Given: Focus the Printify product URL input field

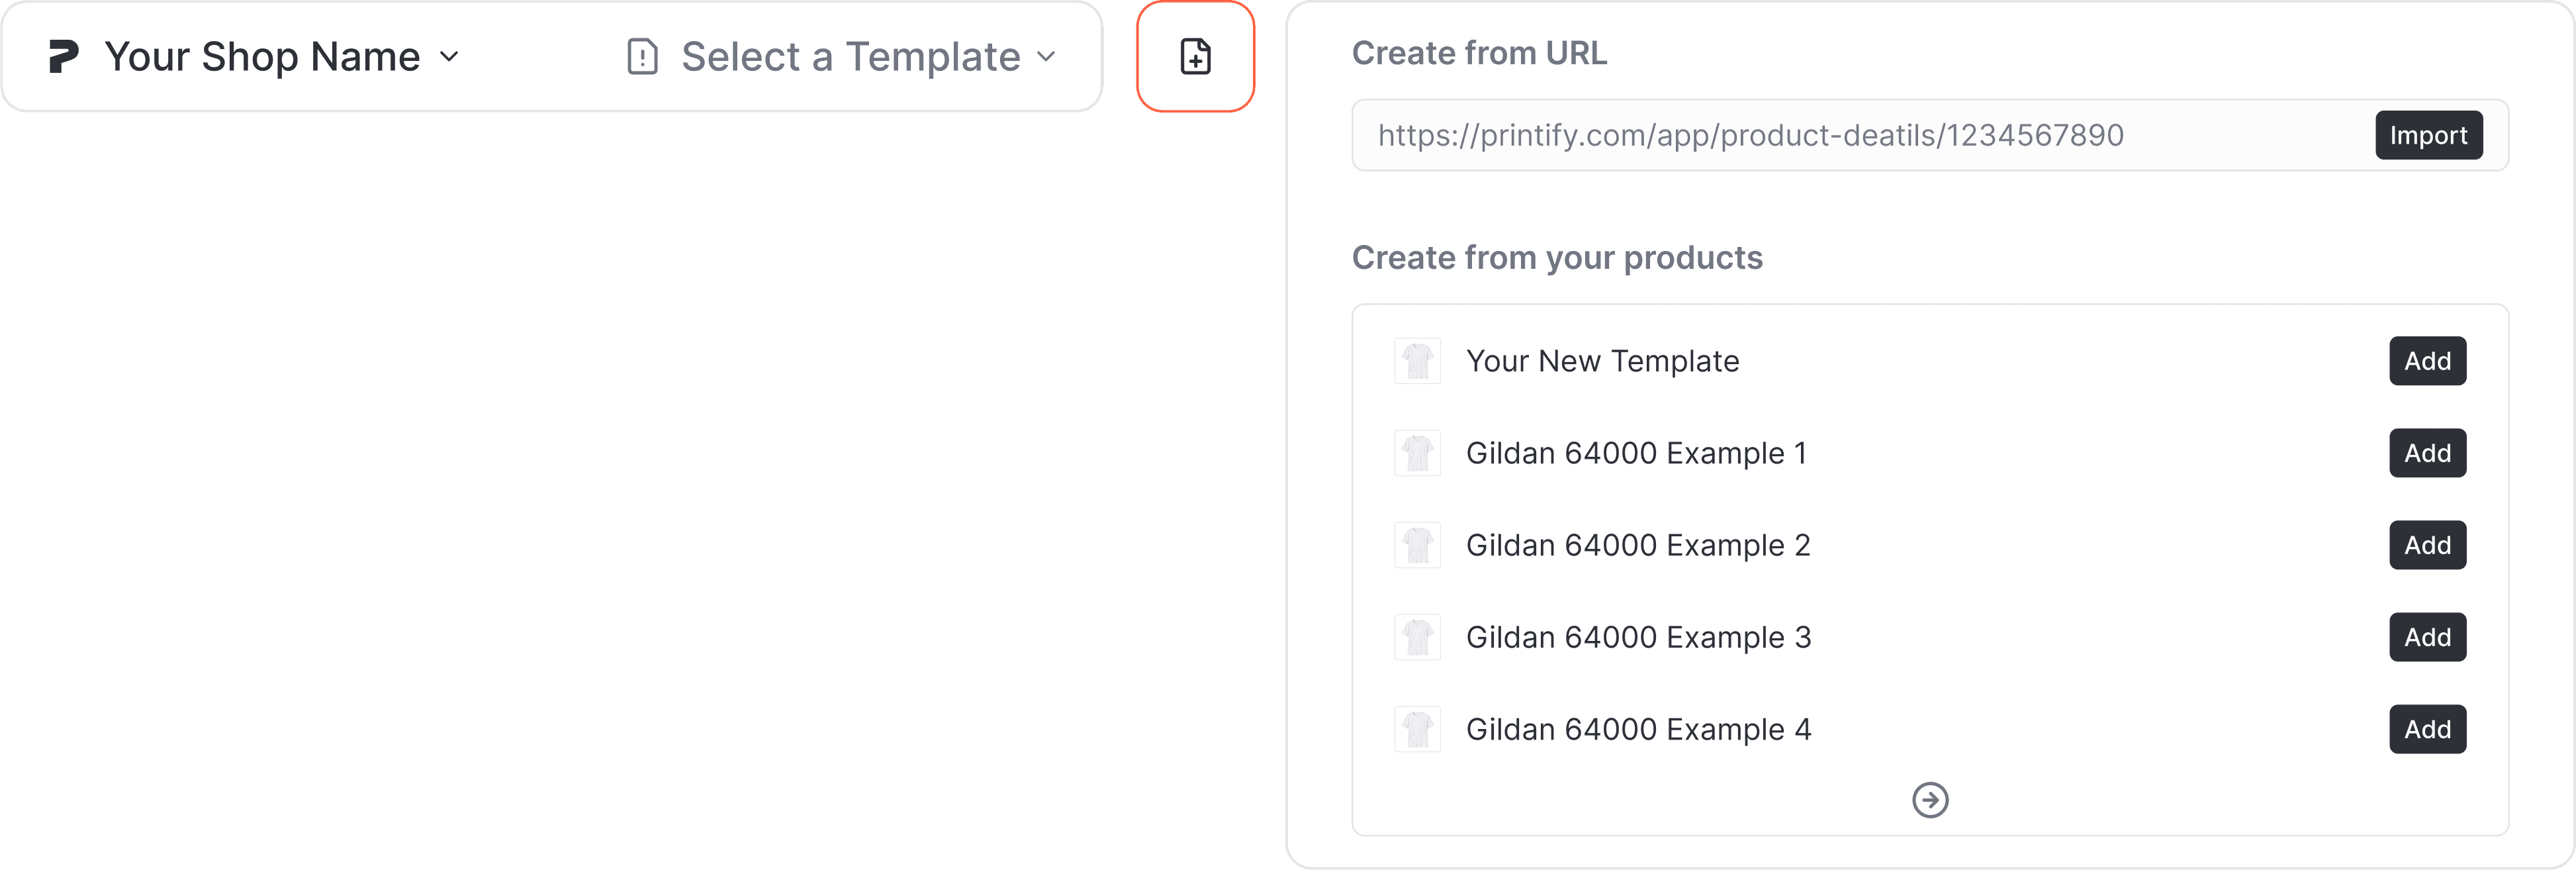Looking at the screenshot, I should point(1860,135).
